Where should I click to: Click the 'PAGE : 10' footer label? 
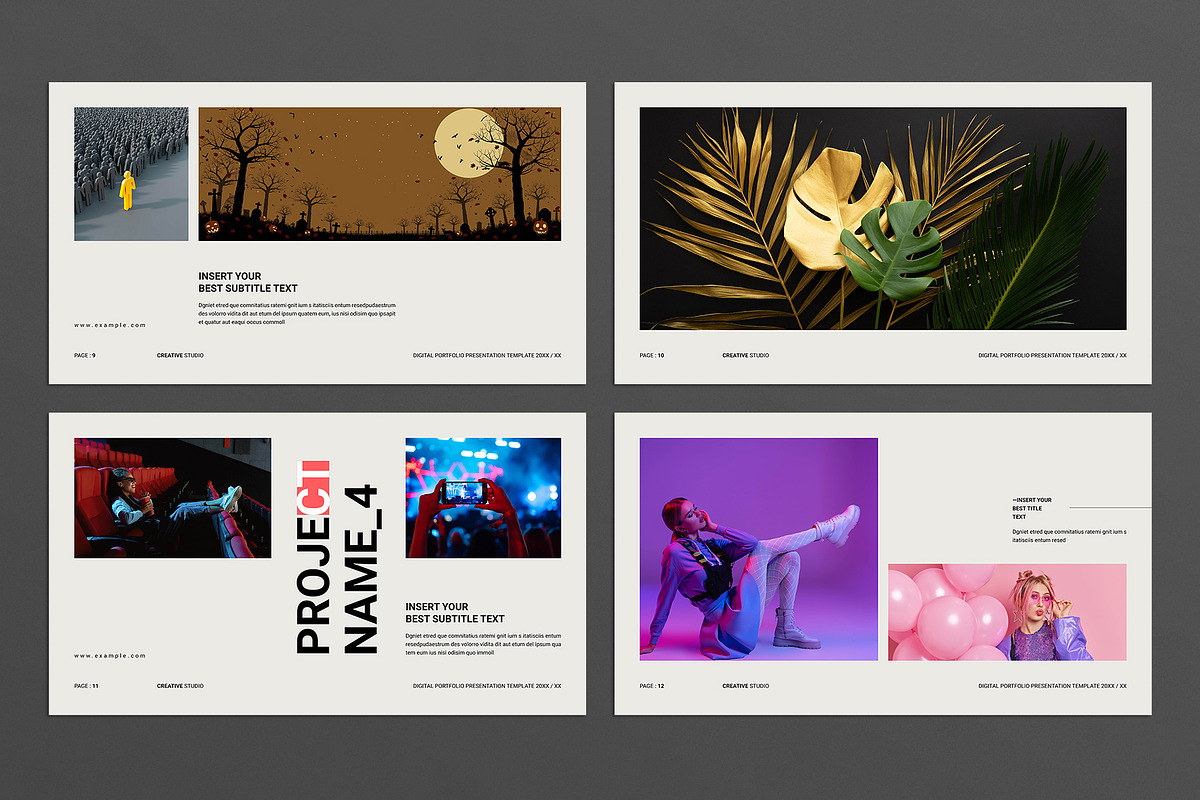pos(652,355)
